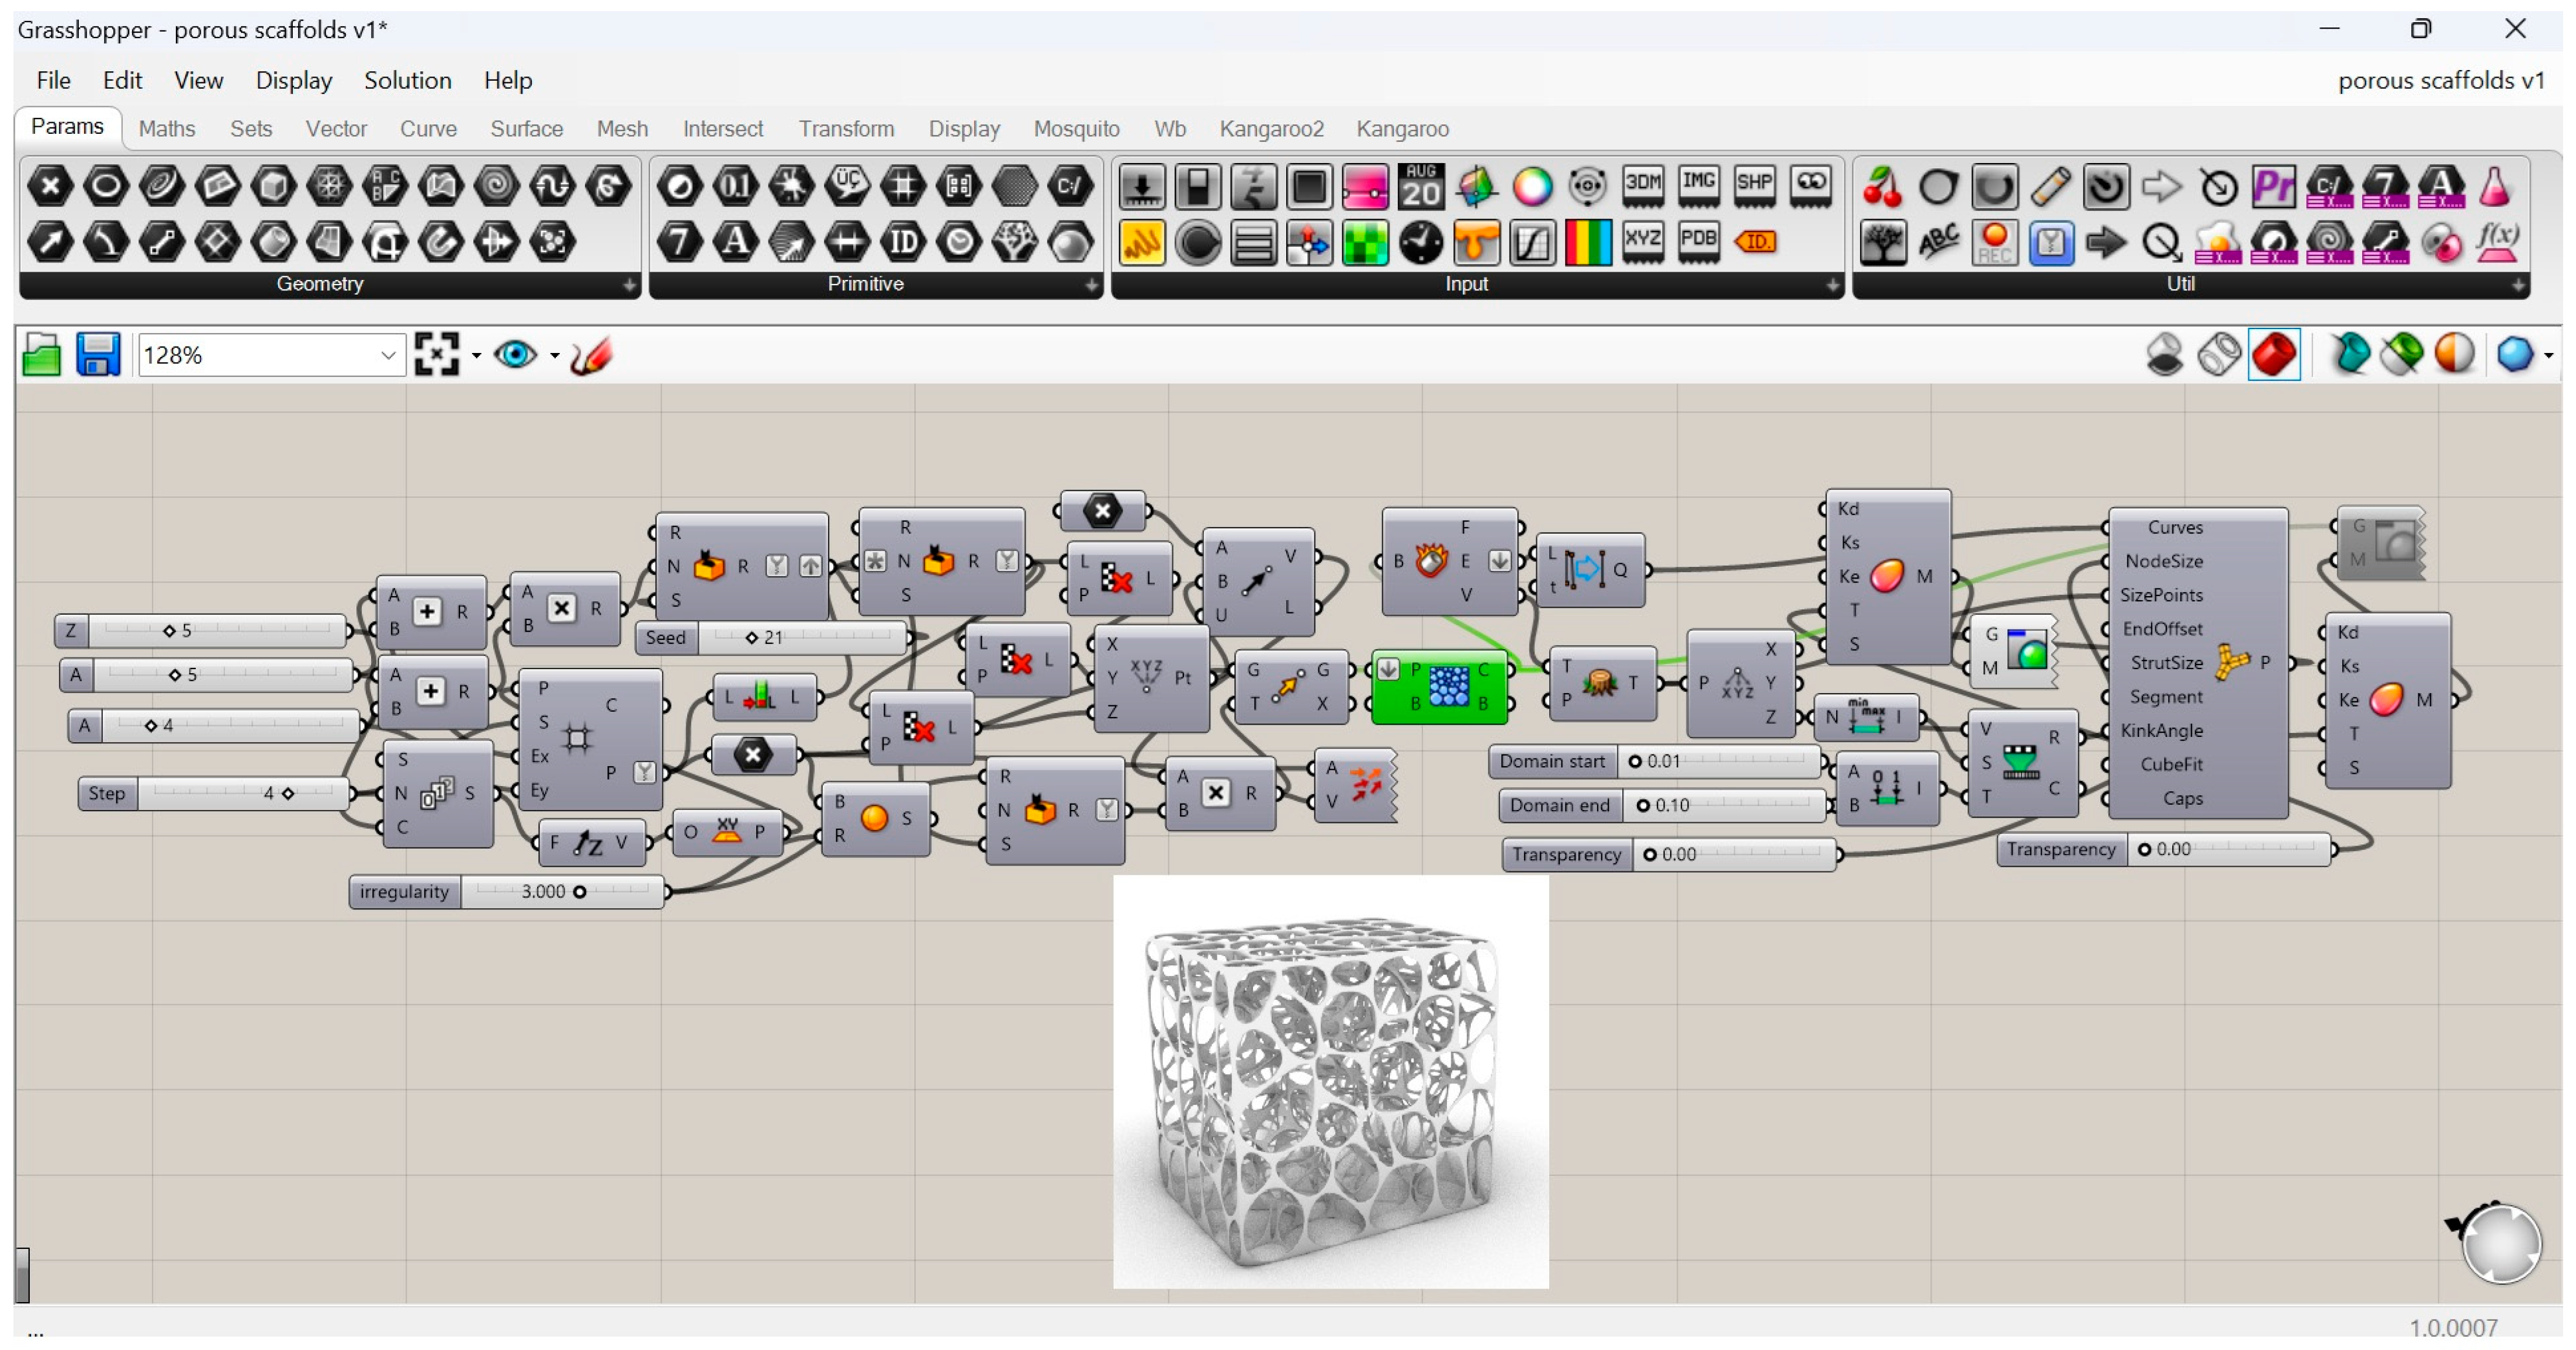
Task: Click the sketch pencil tool icon
Action: (591, 355)
